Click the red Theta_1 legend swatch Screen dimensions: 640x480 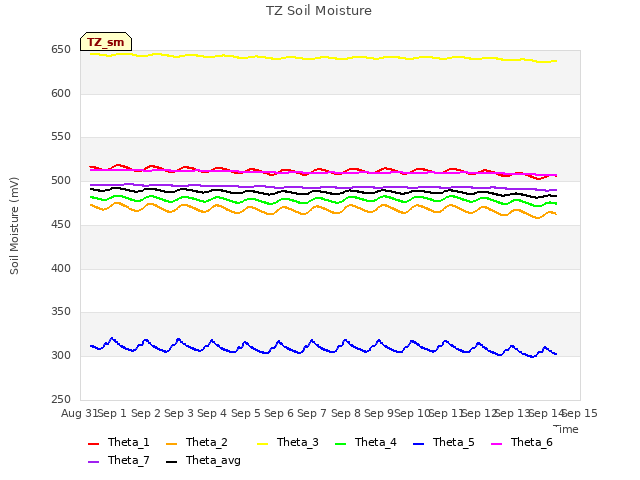[x=93, y=444]
